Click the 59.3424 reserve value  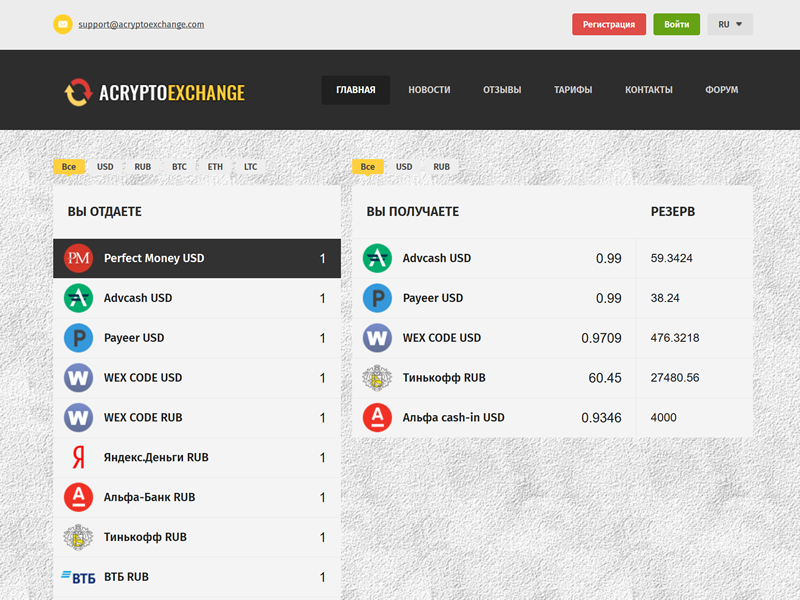coord(671,258)
